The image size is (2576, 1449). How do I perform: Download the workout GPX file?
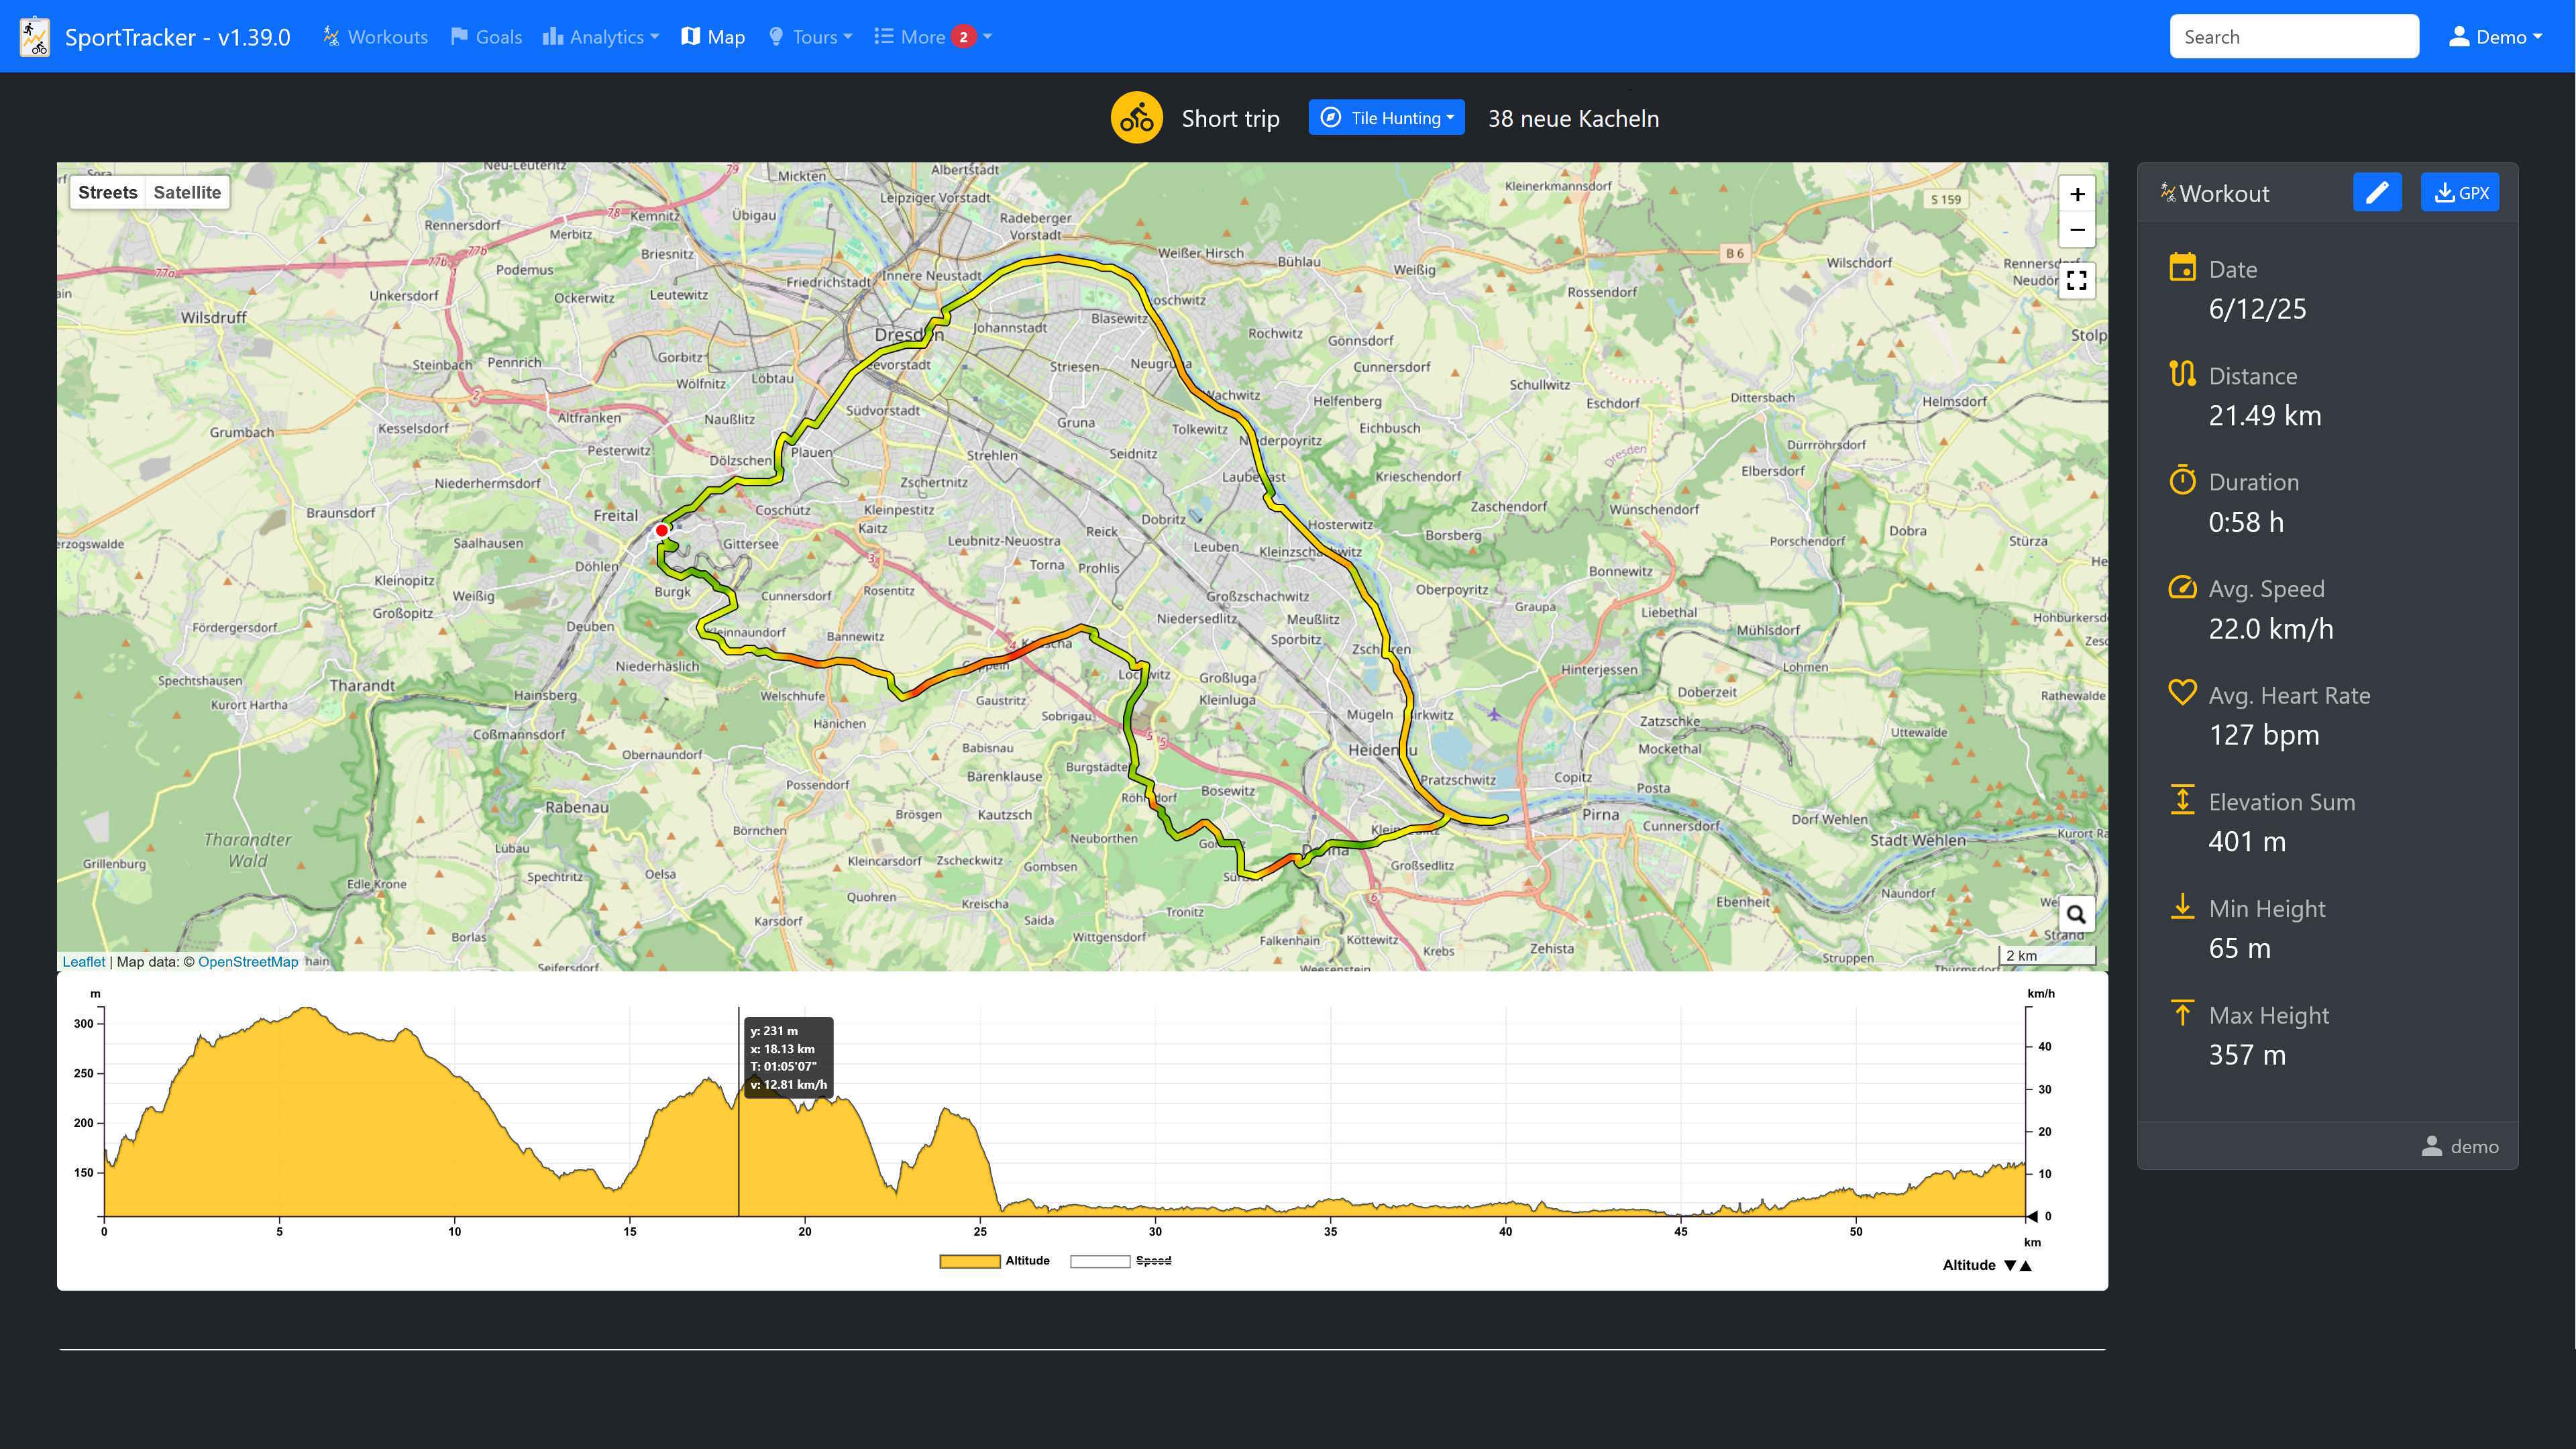click(x=2459, y=193)
